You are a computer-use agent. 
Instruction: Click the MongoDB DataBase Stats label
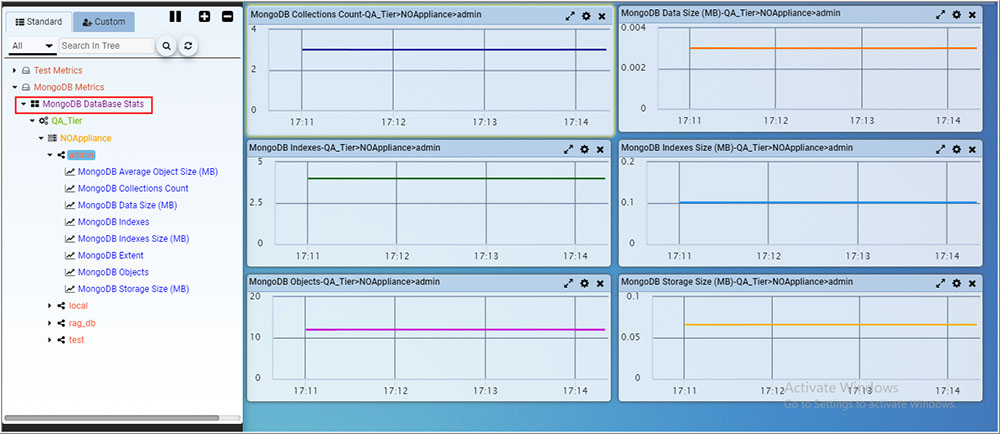[x=93, y=104]
